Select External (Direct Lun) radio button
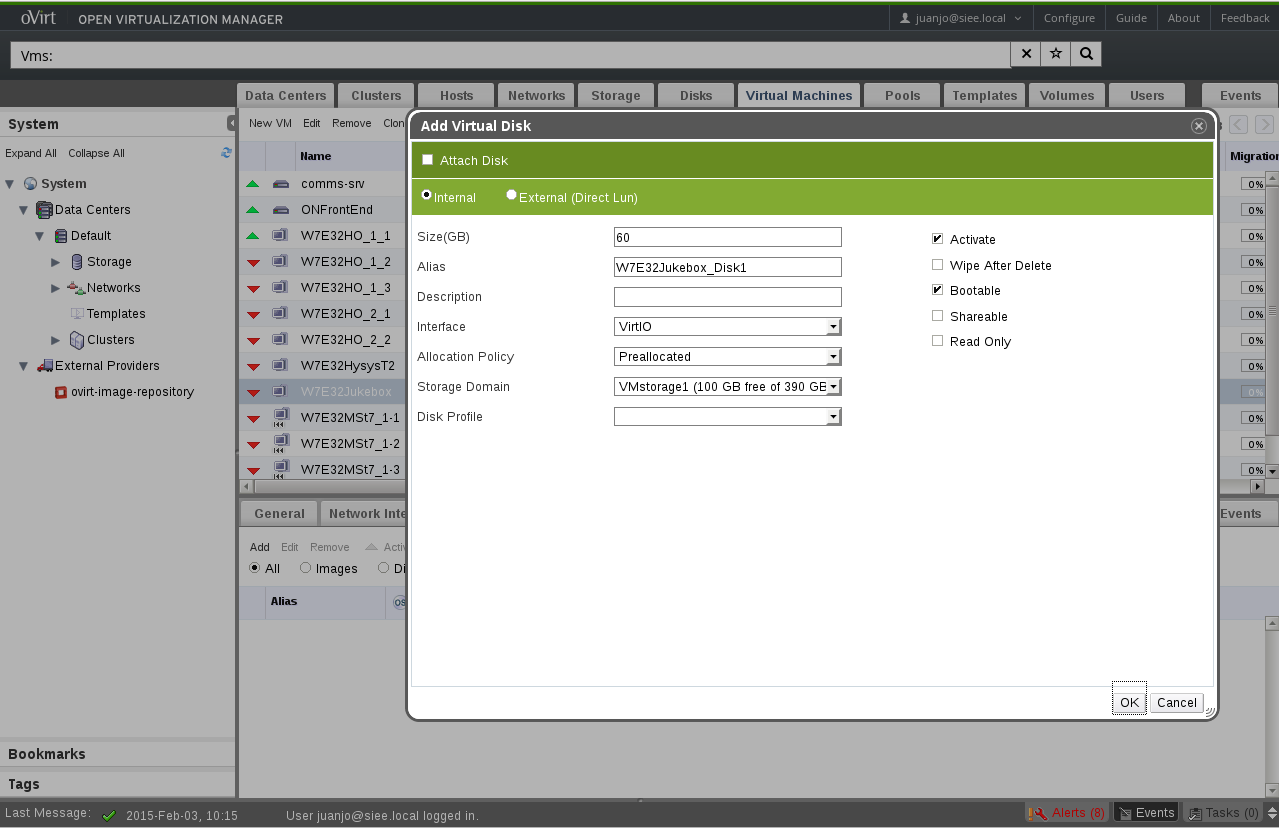This screenshot has height=829, width=1279. tap(512, 196)
